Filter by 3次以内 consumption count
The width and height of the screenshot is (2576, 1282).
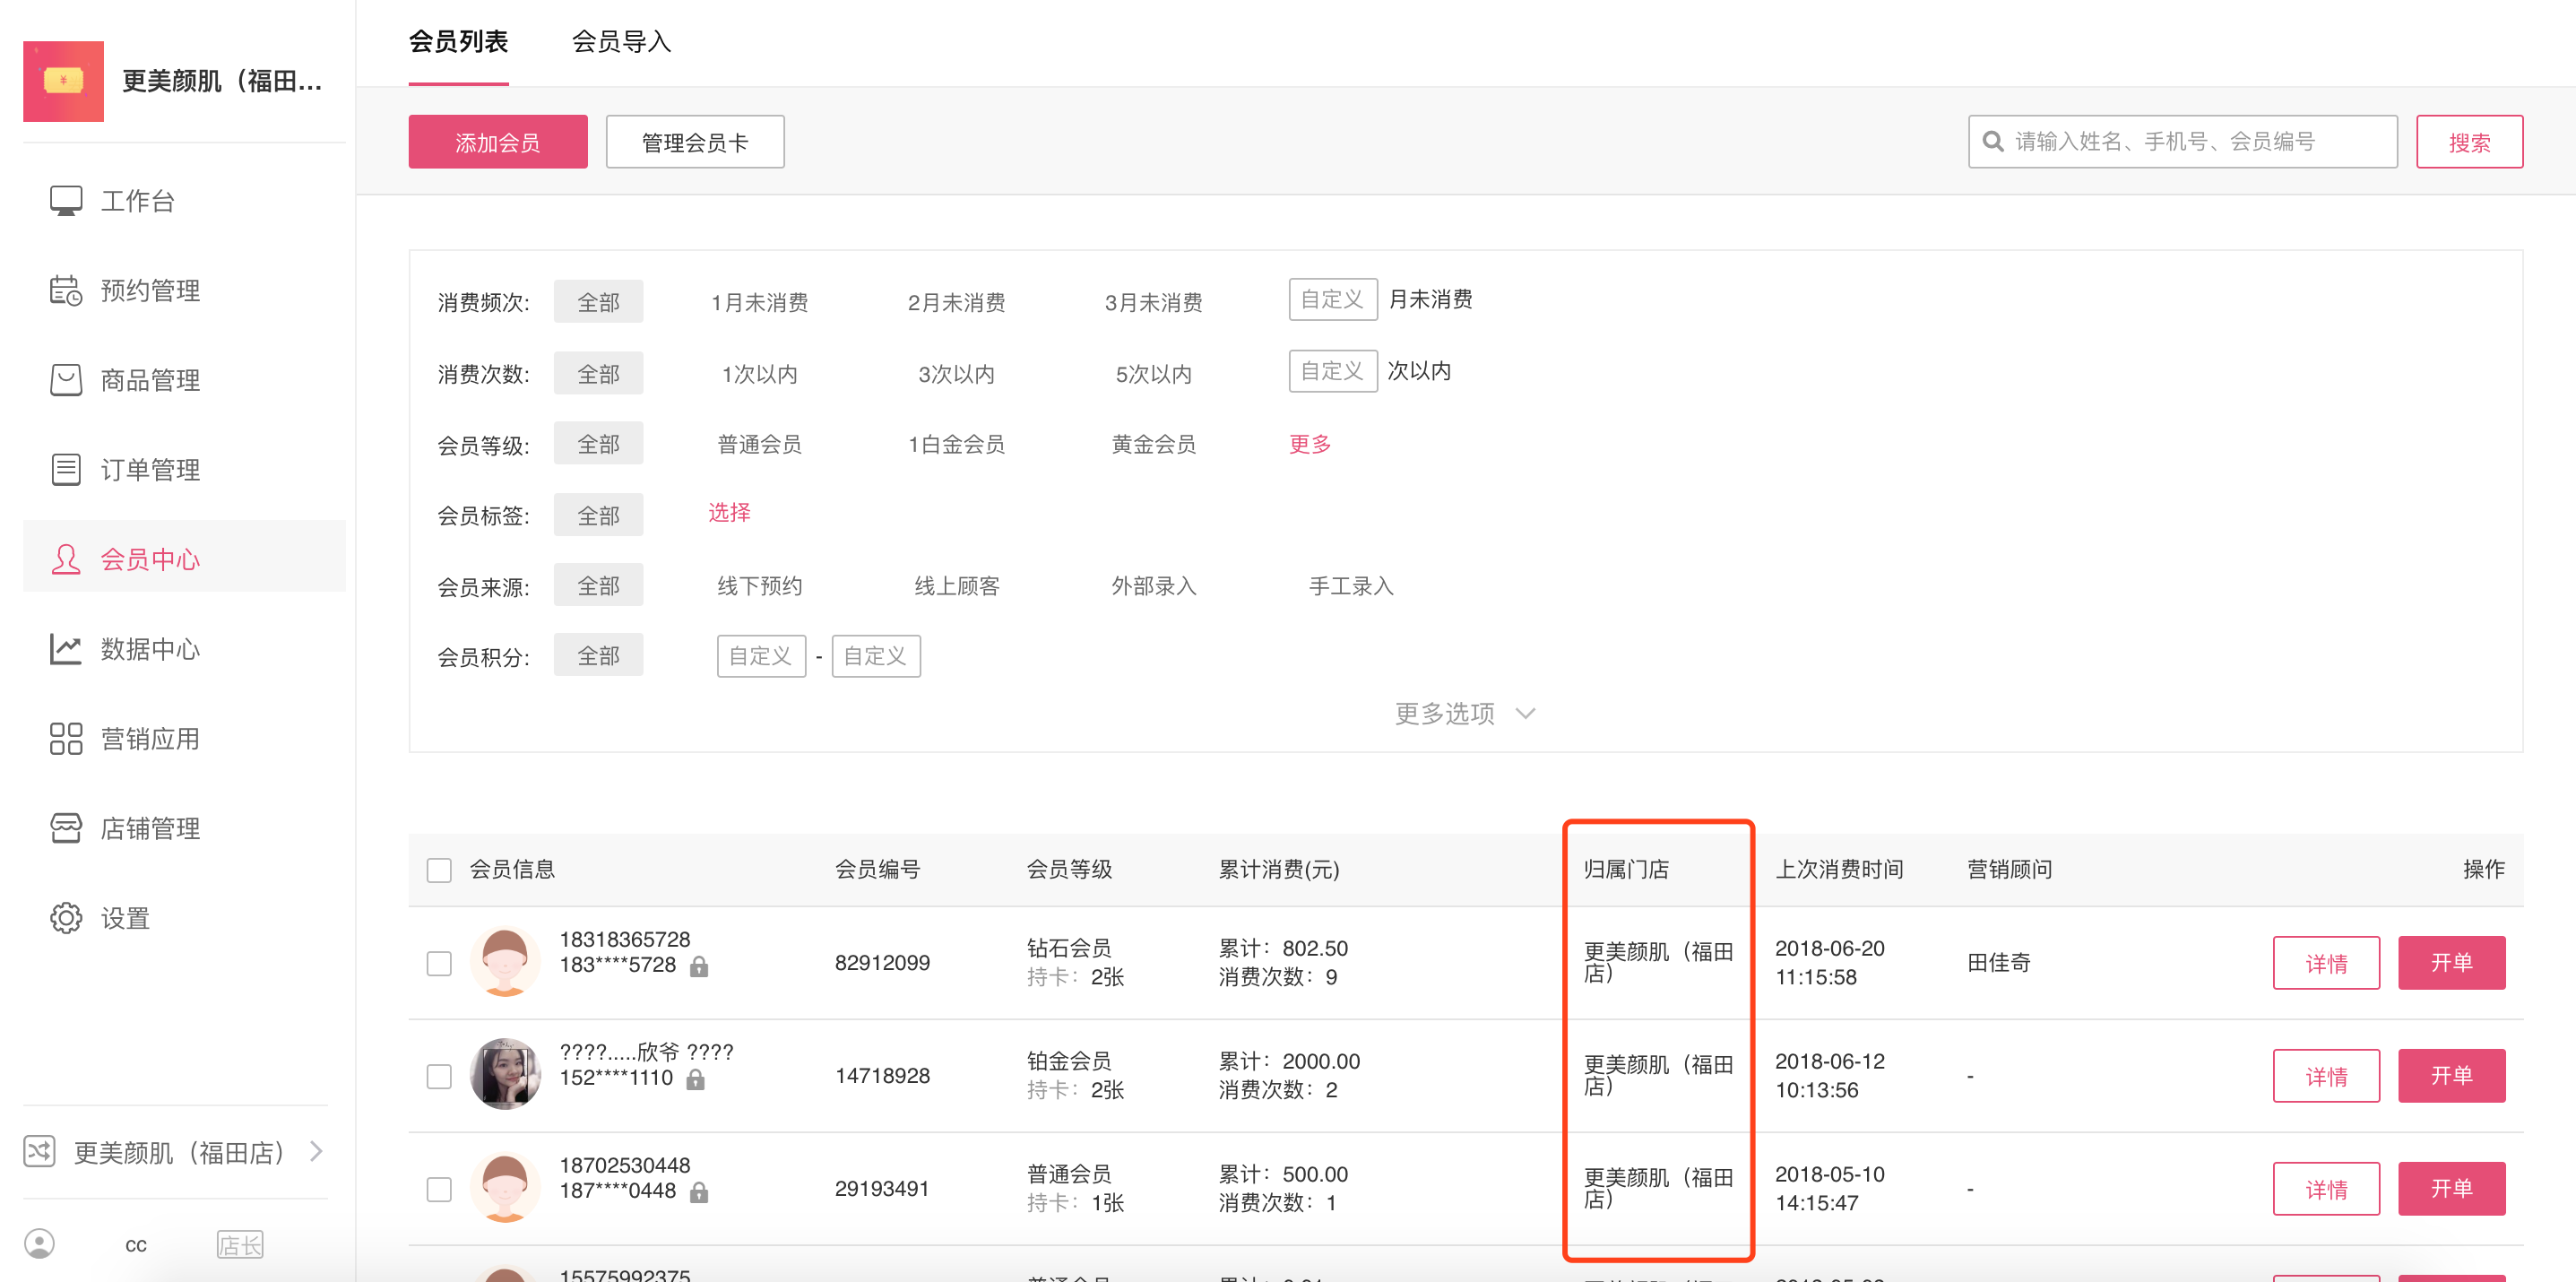click(x=957, y=374)
